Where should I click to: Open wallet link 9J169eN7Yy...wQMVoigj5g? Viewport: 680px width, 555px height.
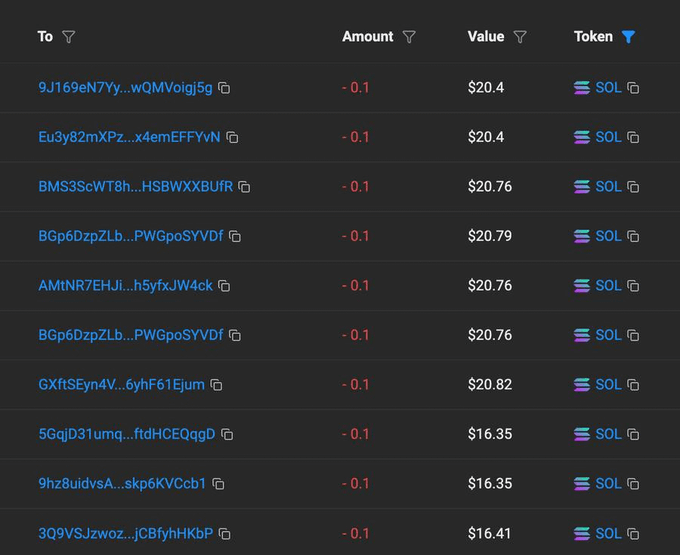point(125,88)
